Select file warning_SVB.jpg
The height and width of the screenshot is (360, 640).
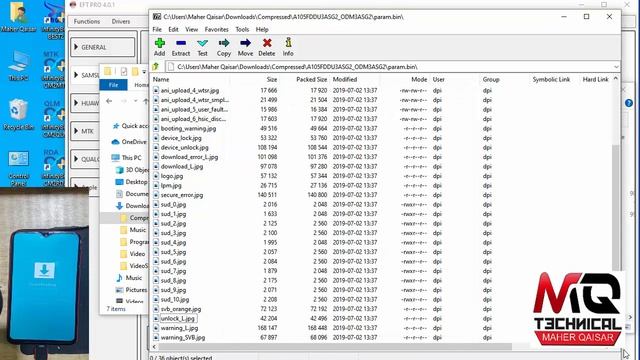click(183, 338)
